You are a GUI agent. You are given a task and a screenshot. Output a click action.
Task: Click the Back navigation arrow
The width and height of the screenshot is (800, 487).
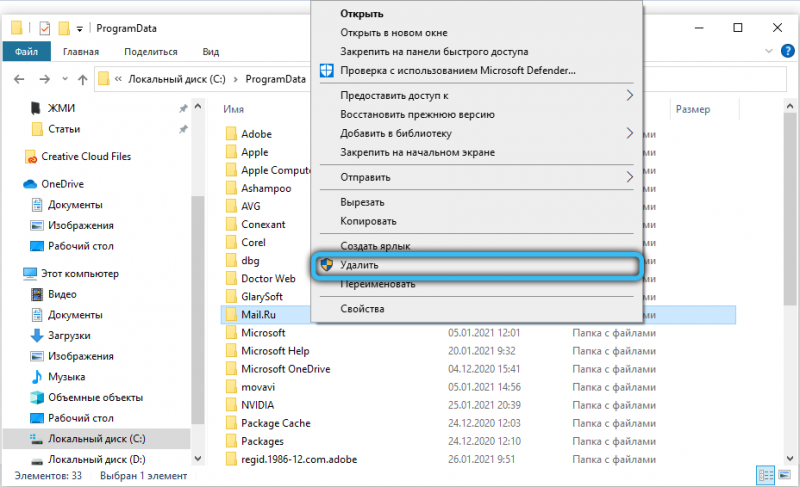[x=19, y=79]
